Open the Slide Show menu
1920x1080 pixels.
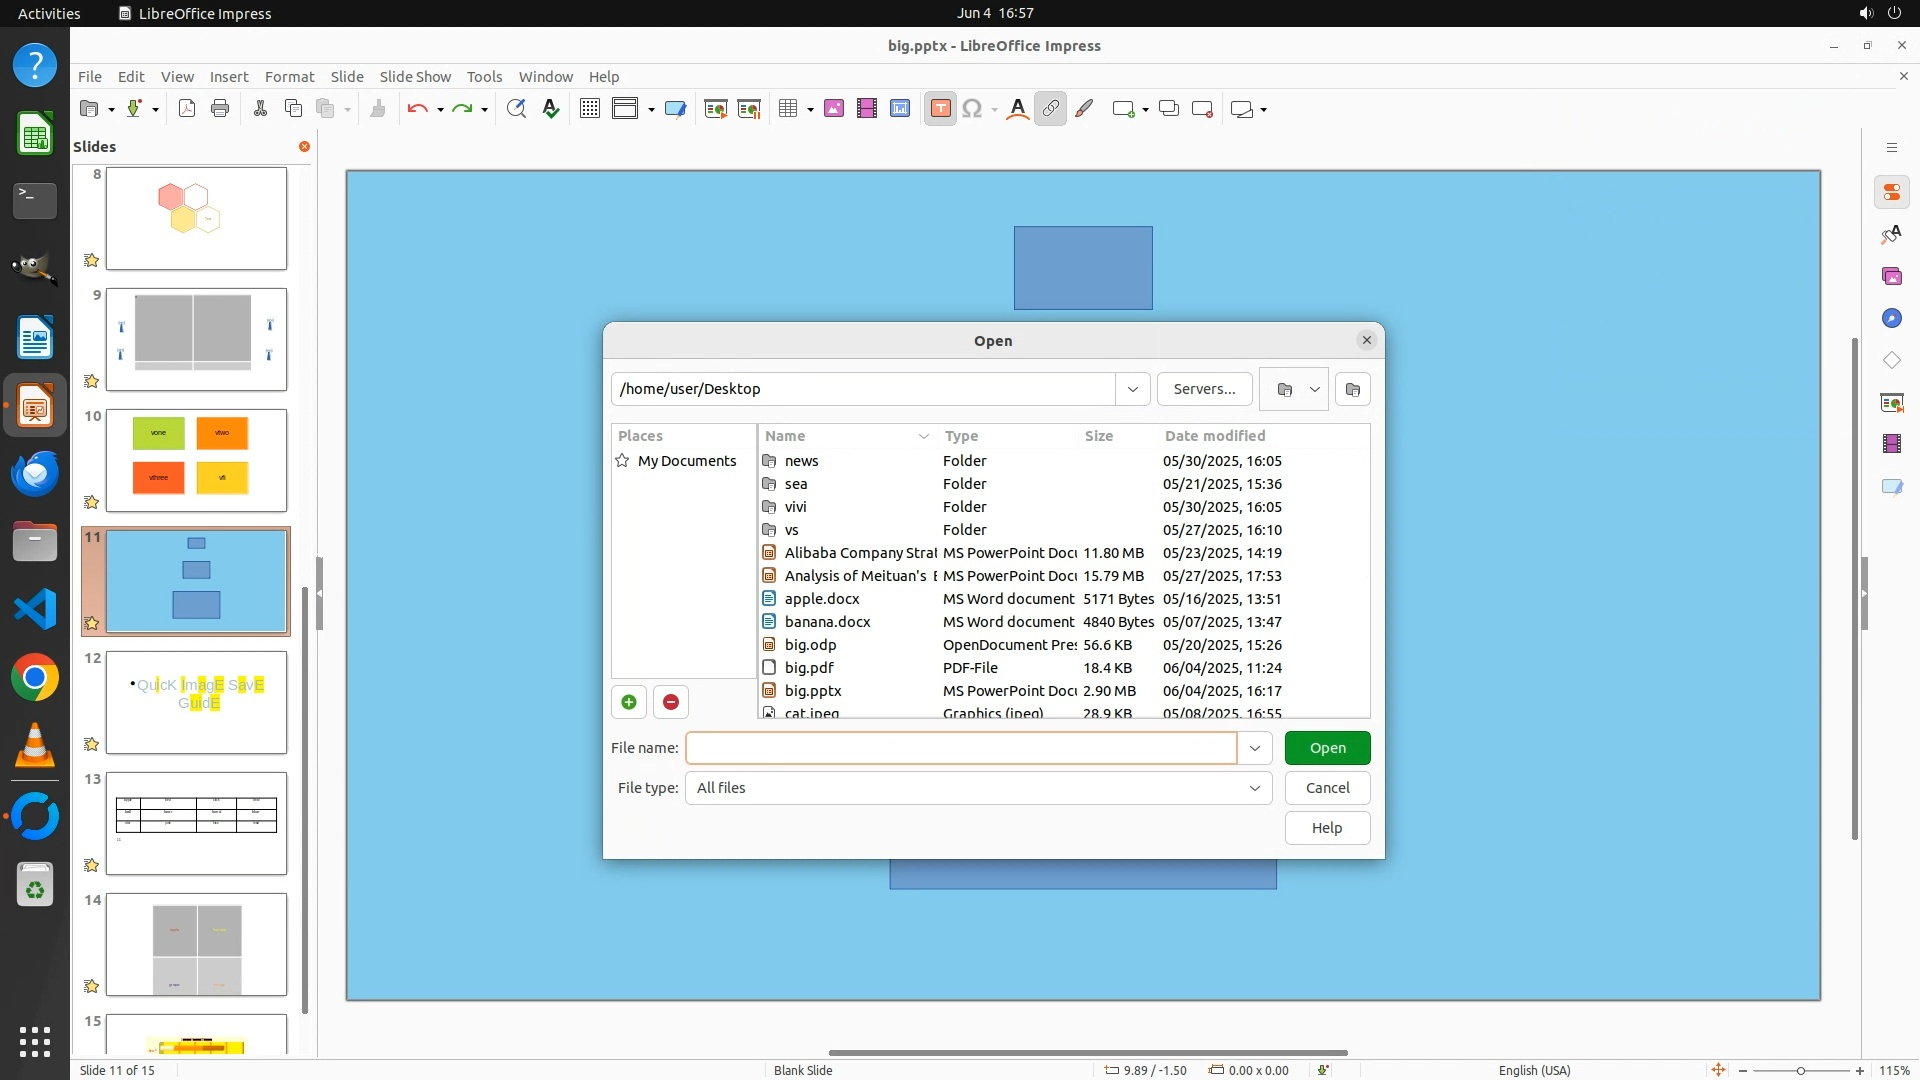click(x=415, y=76)
